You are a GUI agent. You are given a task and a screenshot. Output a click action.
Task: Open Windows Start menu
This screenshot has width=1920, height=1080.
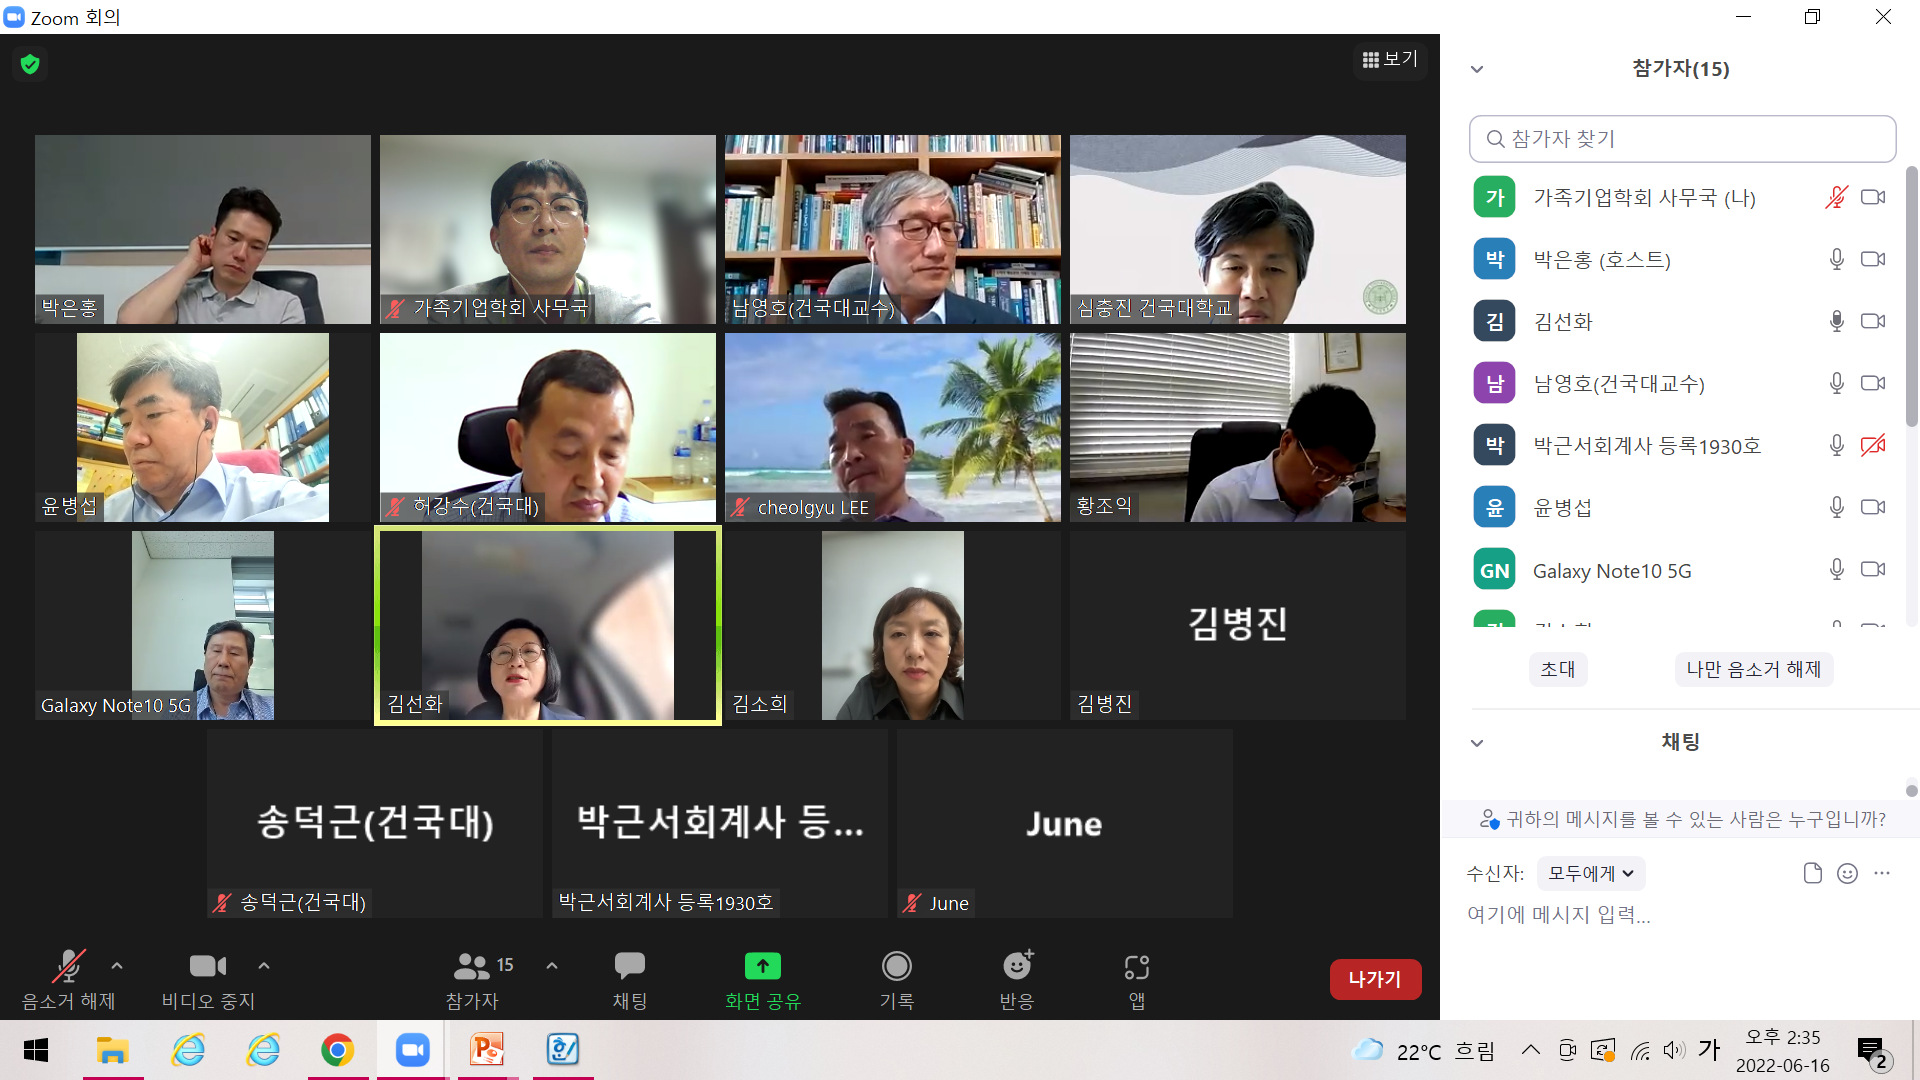click(36, 1050)
